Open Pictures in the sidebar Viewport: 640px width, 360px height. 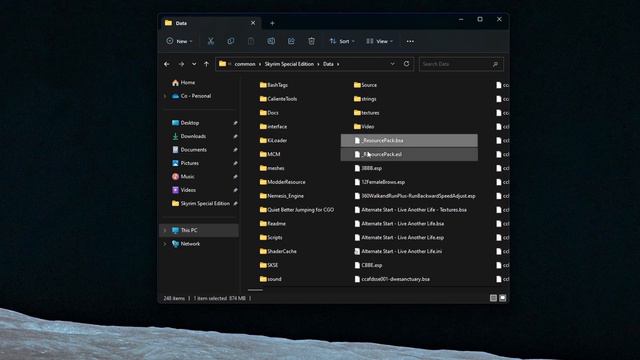(x=185, y=163)
